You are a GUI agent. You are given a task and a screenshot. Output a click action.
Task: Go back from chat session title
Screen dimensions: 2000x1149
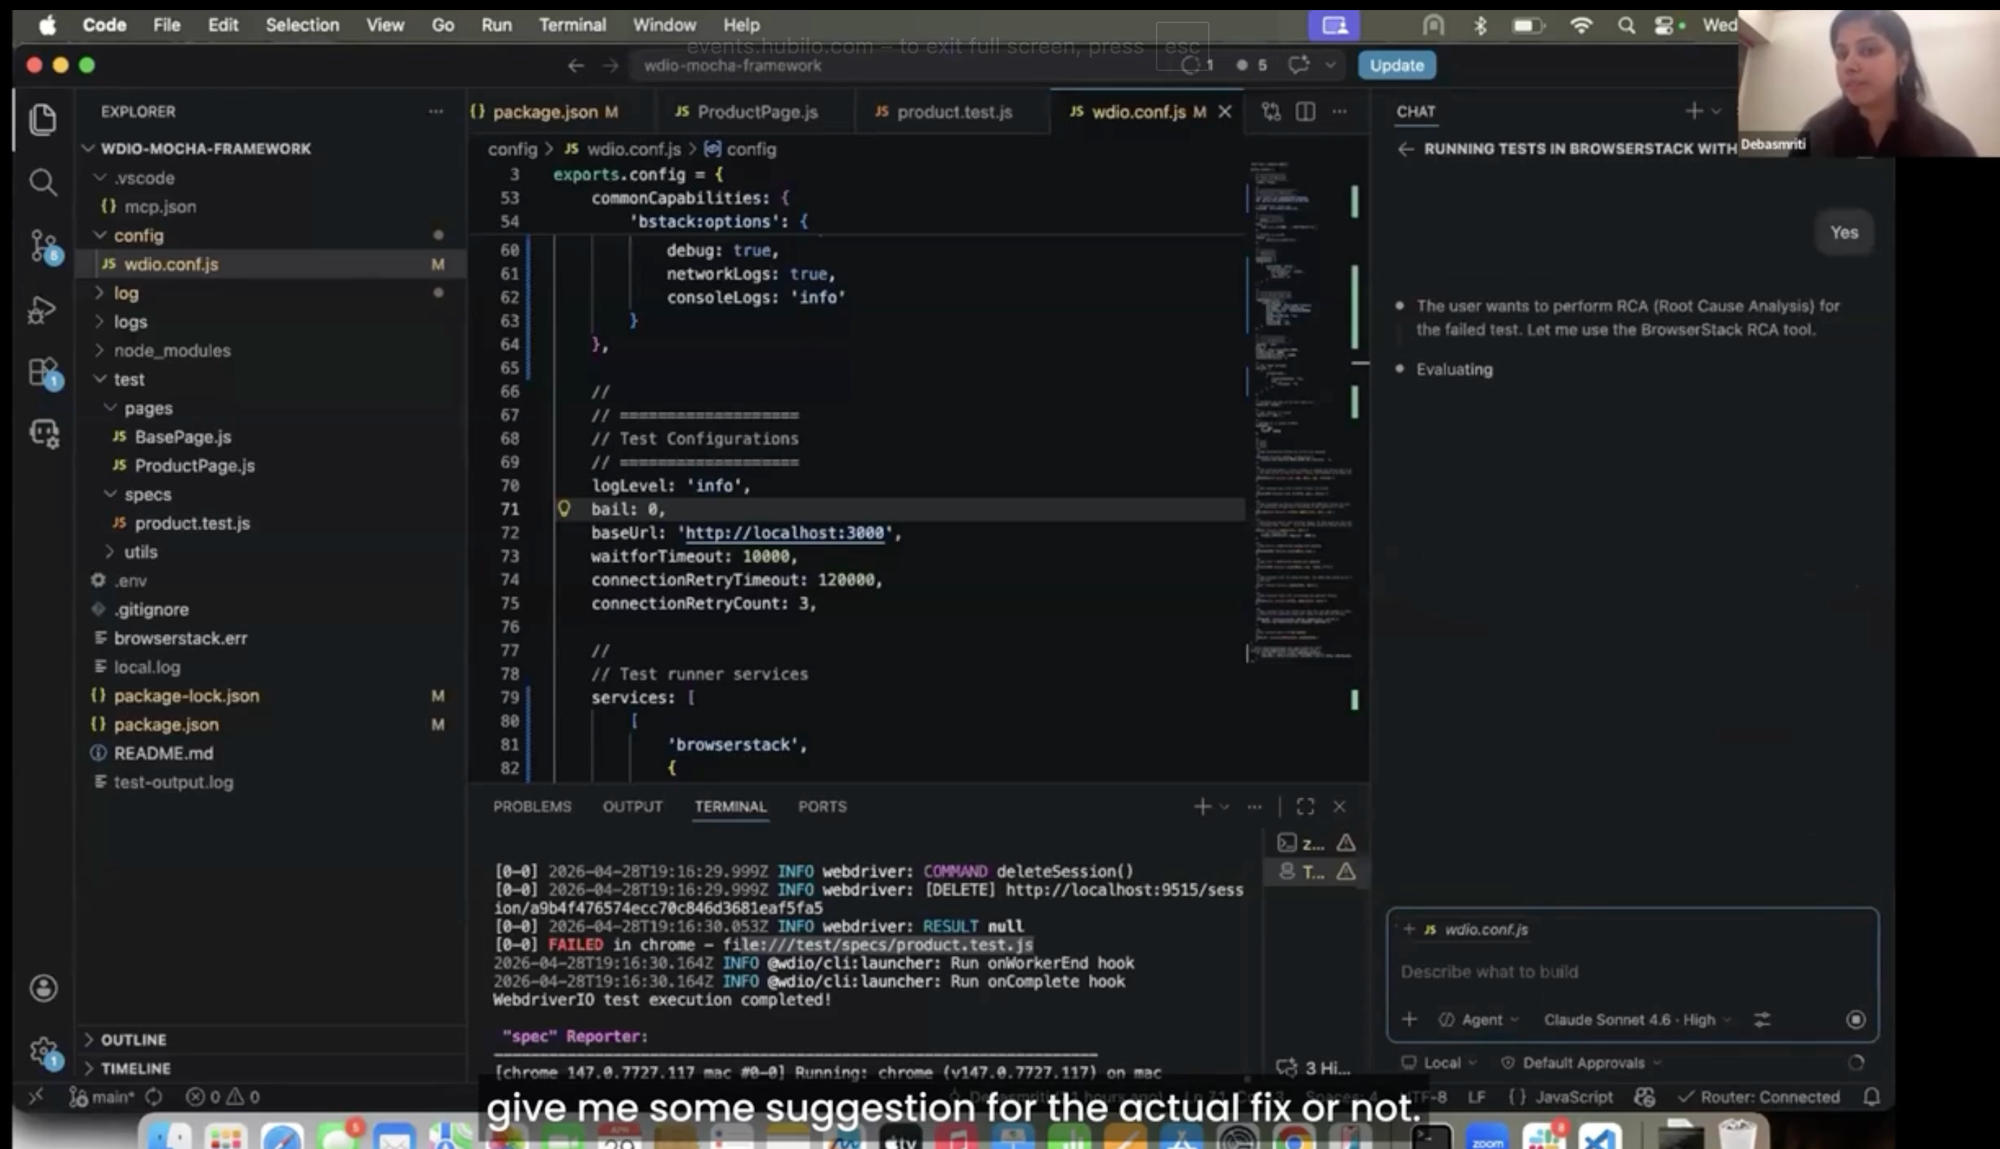(x=1405, y=148)
